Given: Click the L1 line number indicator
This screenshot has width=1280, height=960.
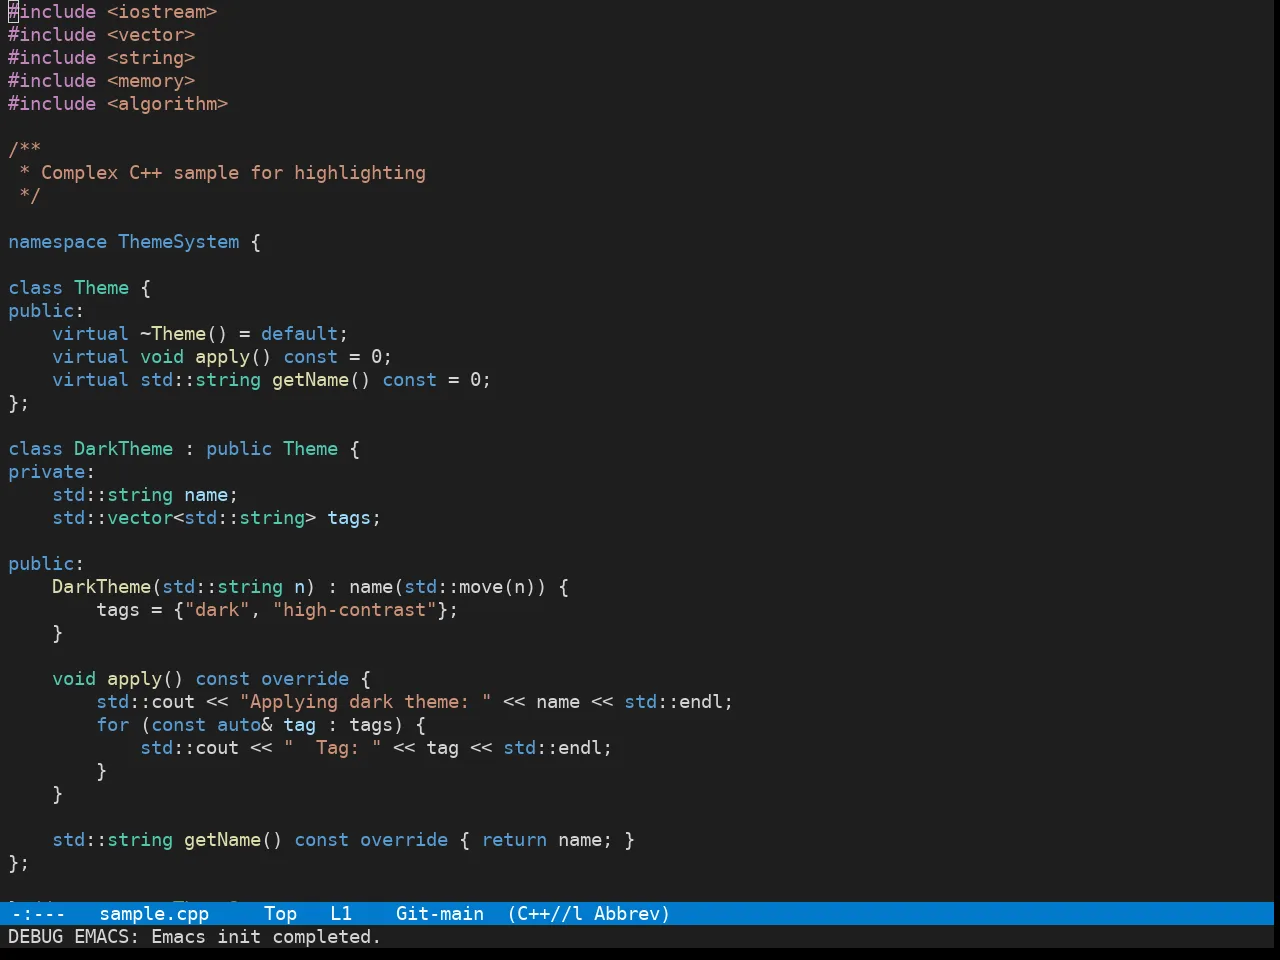Looking at the screenshot, I should pos(341,914).
